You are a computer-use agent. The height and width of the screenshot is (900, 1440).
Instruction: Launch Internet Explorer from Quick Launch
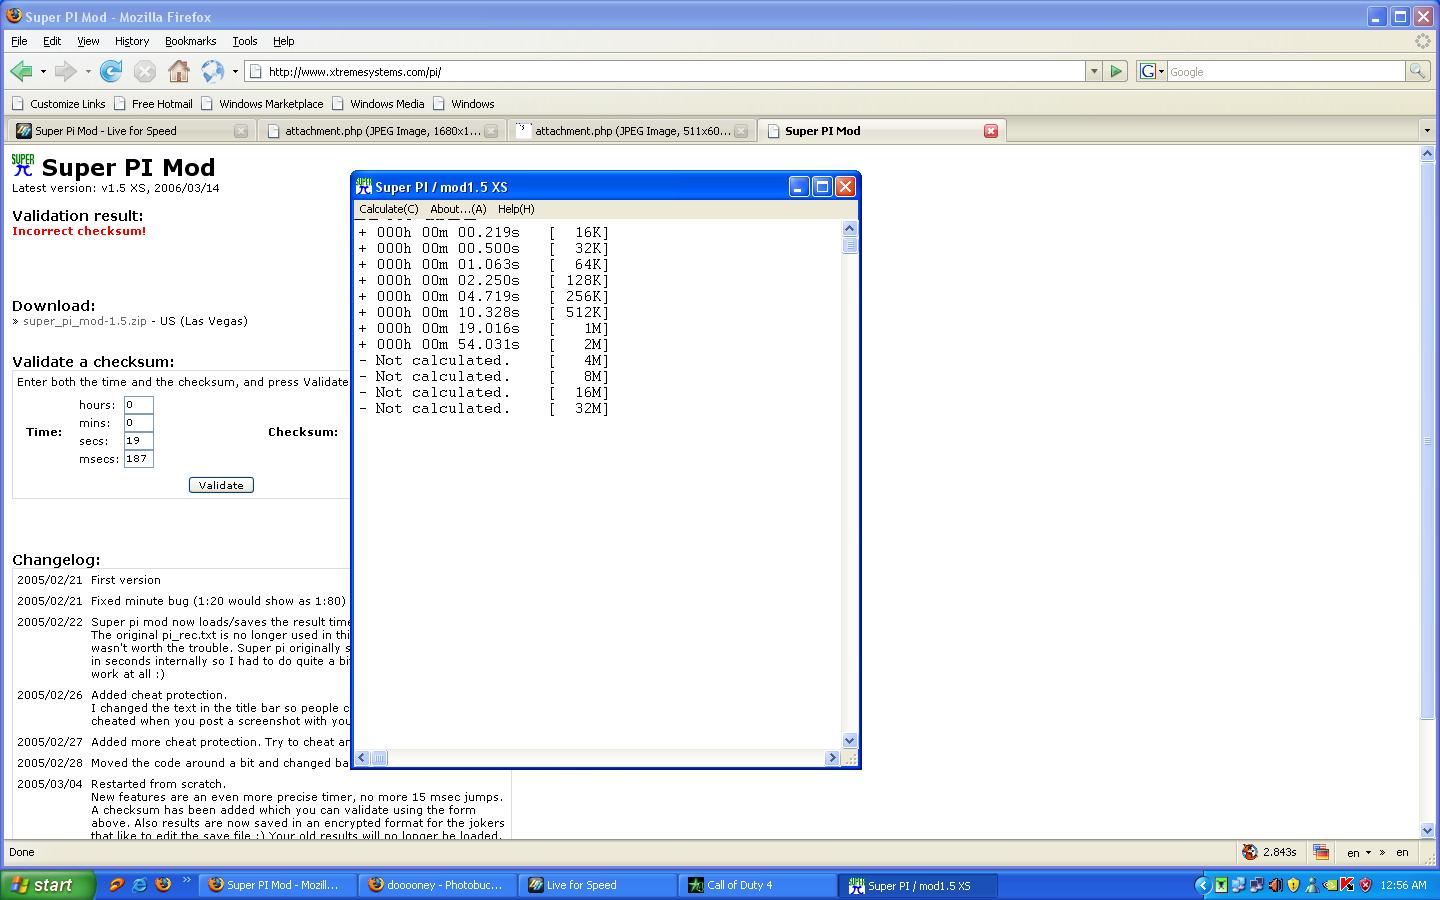(139, 885)
